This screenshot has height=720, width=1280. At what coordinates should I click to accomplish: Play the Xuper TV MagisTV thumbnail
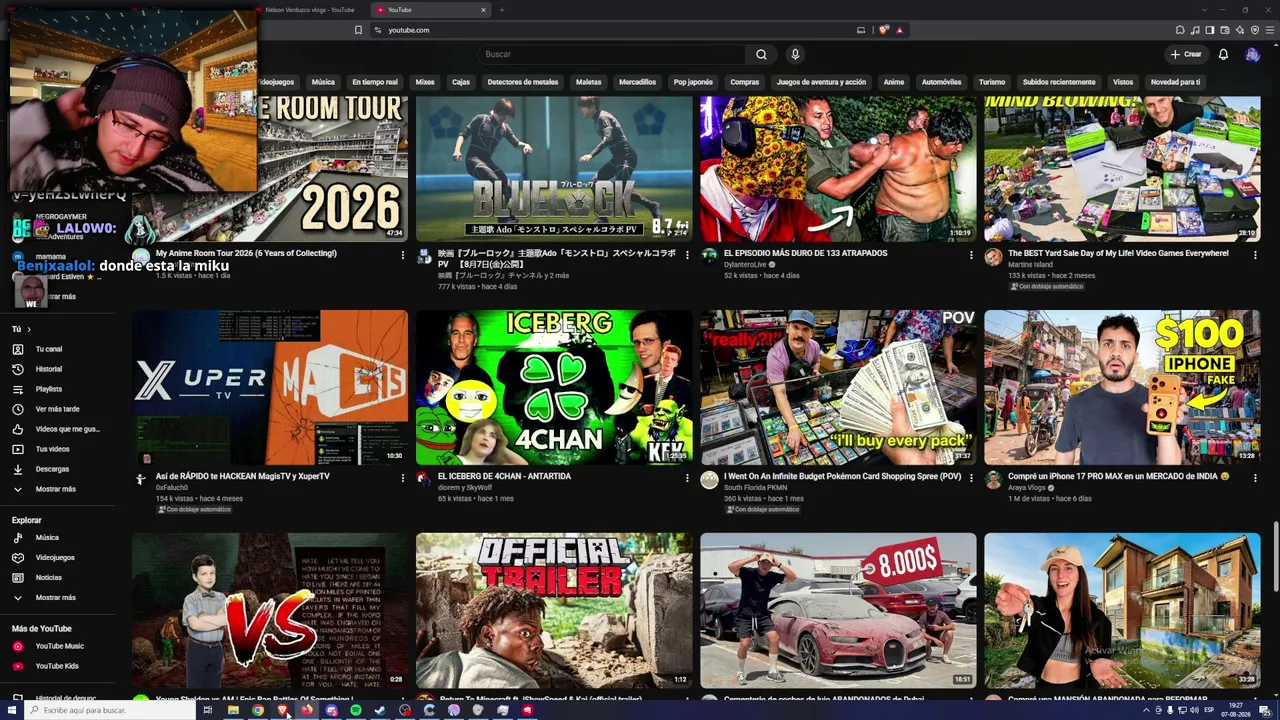point(270,387)
